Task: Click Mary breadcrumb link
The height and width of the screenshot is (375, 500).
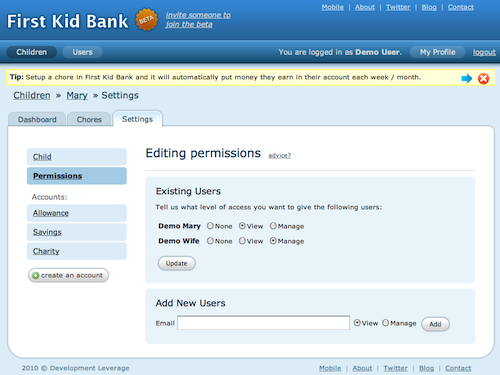Action: 77,95
